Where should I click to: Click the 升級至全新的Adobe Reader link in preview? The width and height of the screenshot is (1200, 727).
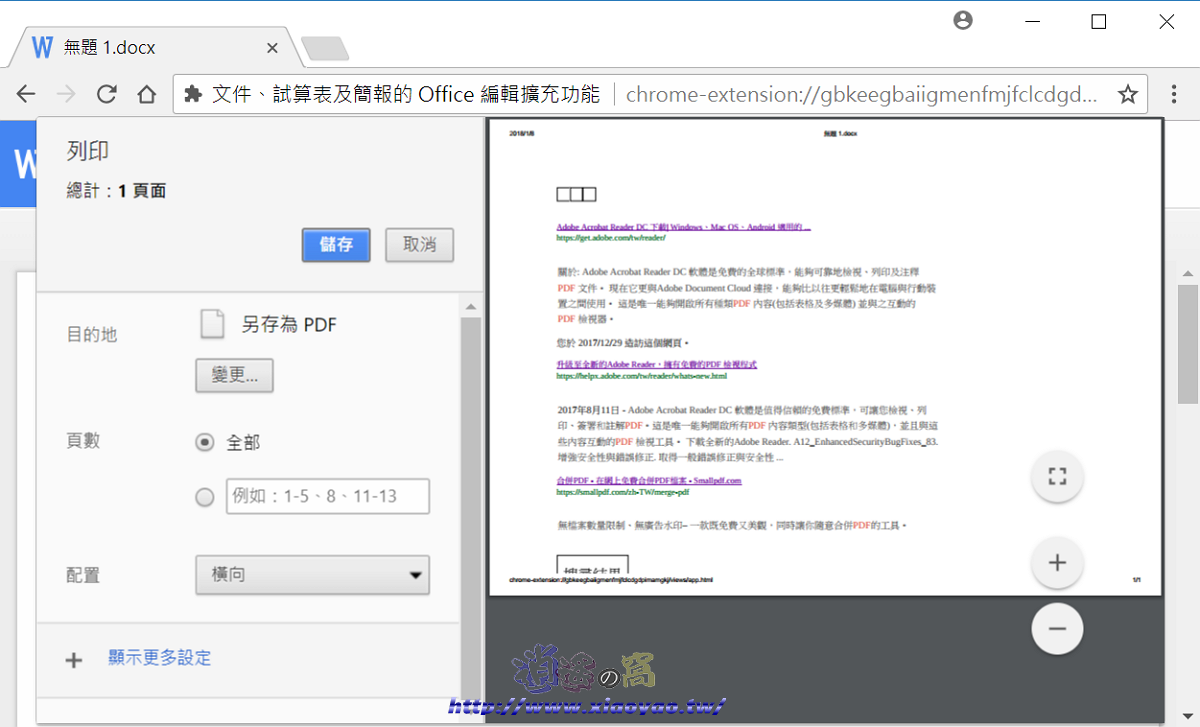click(x=656, y=365)
